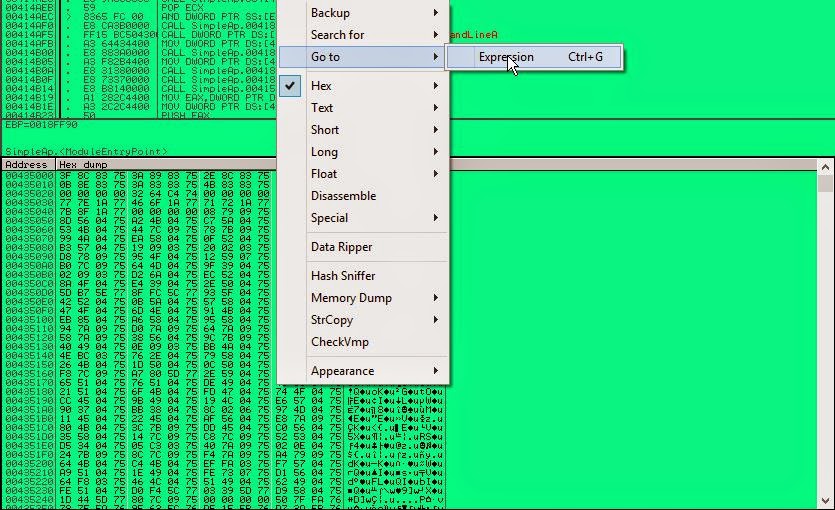Select dump row at address 00435100
Screen dimensions: 835x510
tap(138, 320)
